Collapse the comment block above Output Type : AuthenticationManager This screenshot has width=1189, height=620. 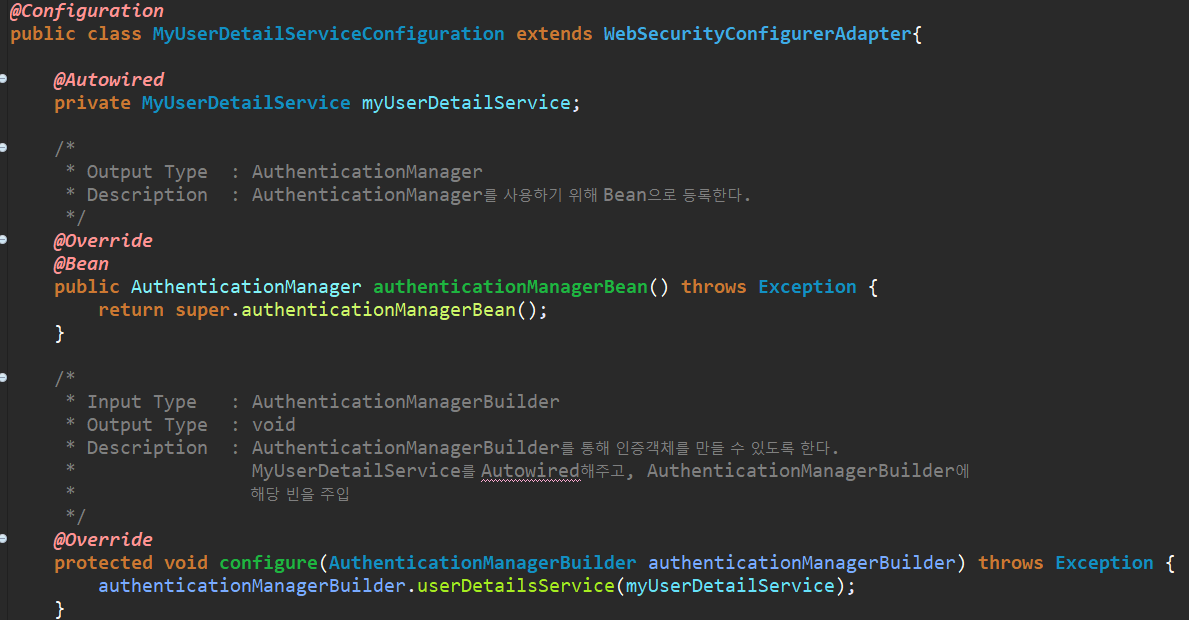pos(3,148)
